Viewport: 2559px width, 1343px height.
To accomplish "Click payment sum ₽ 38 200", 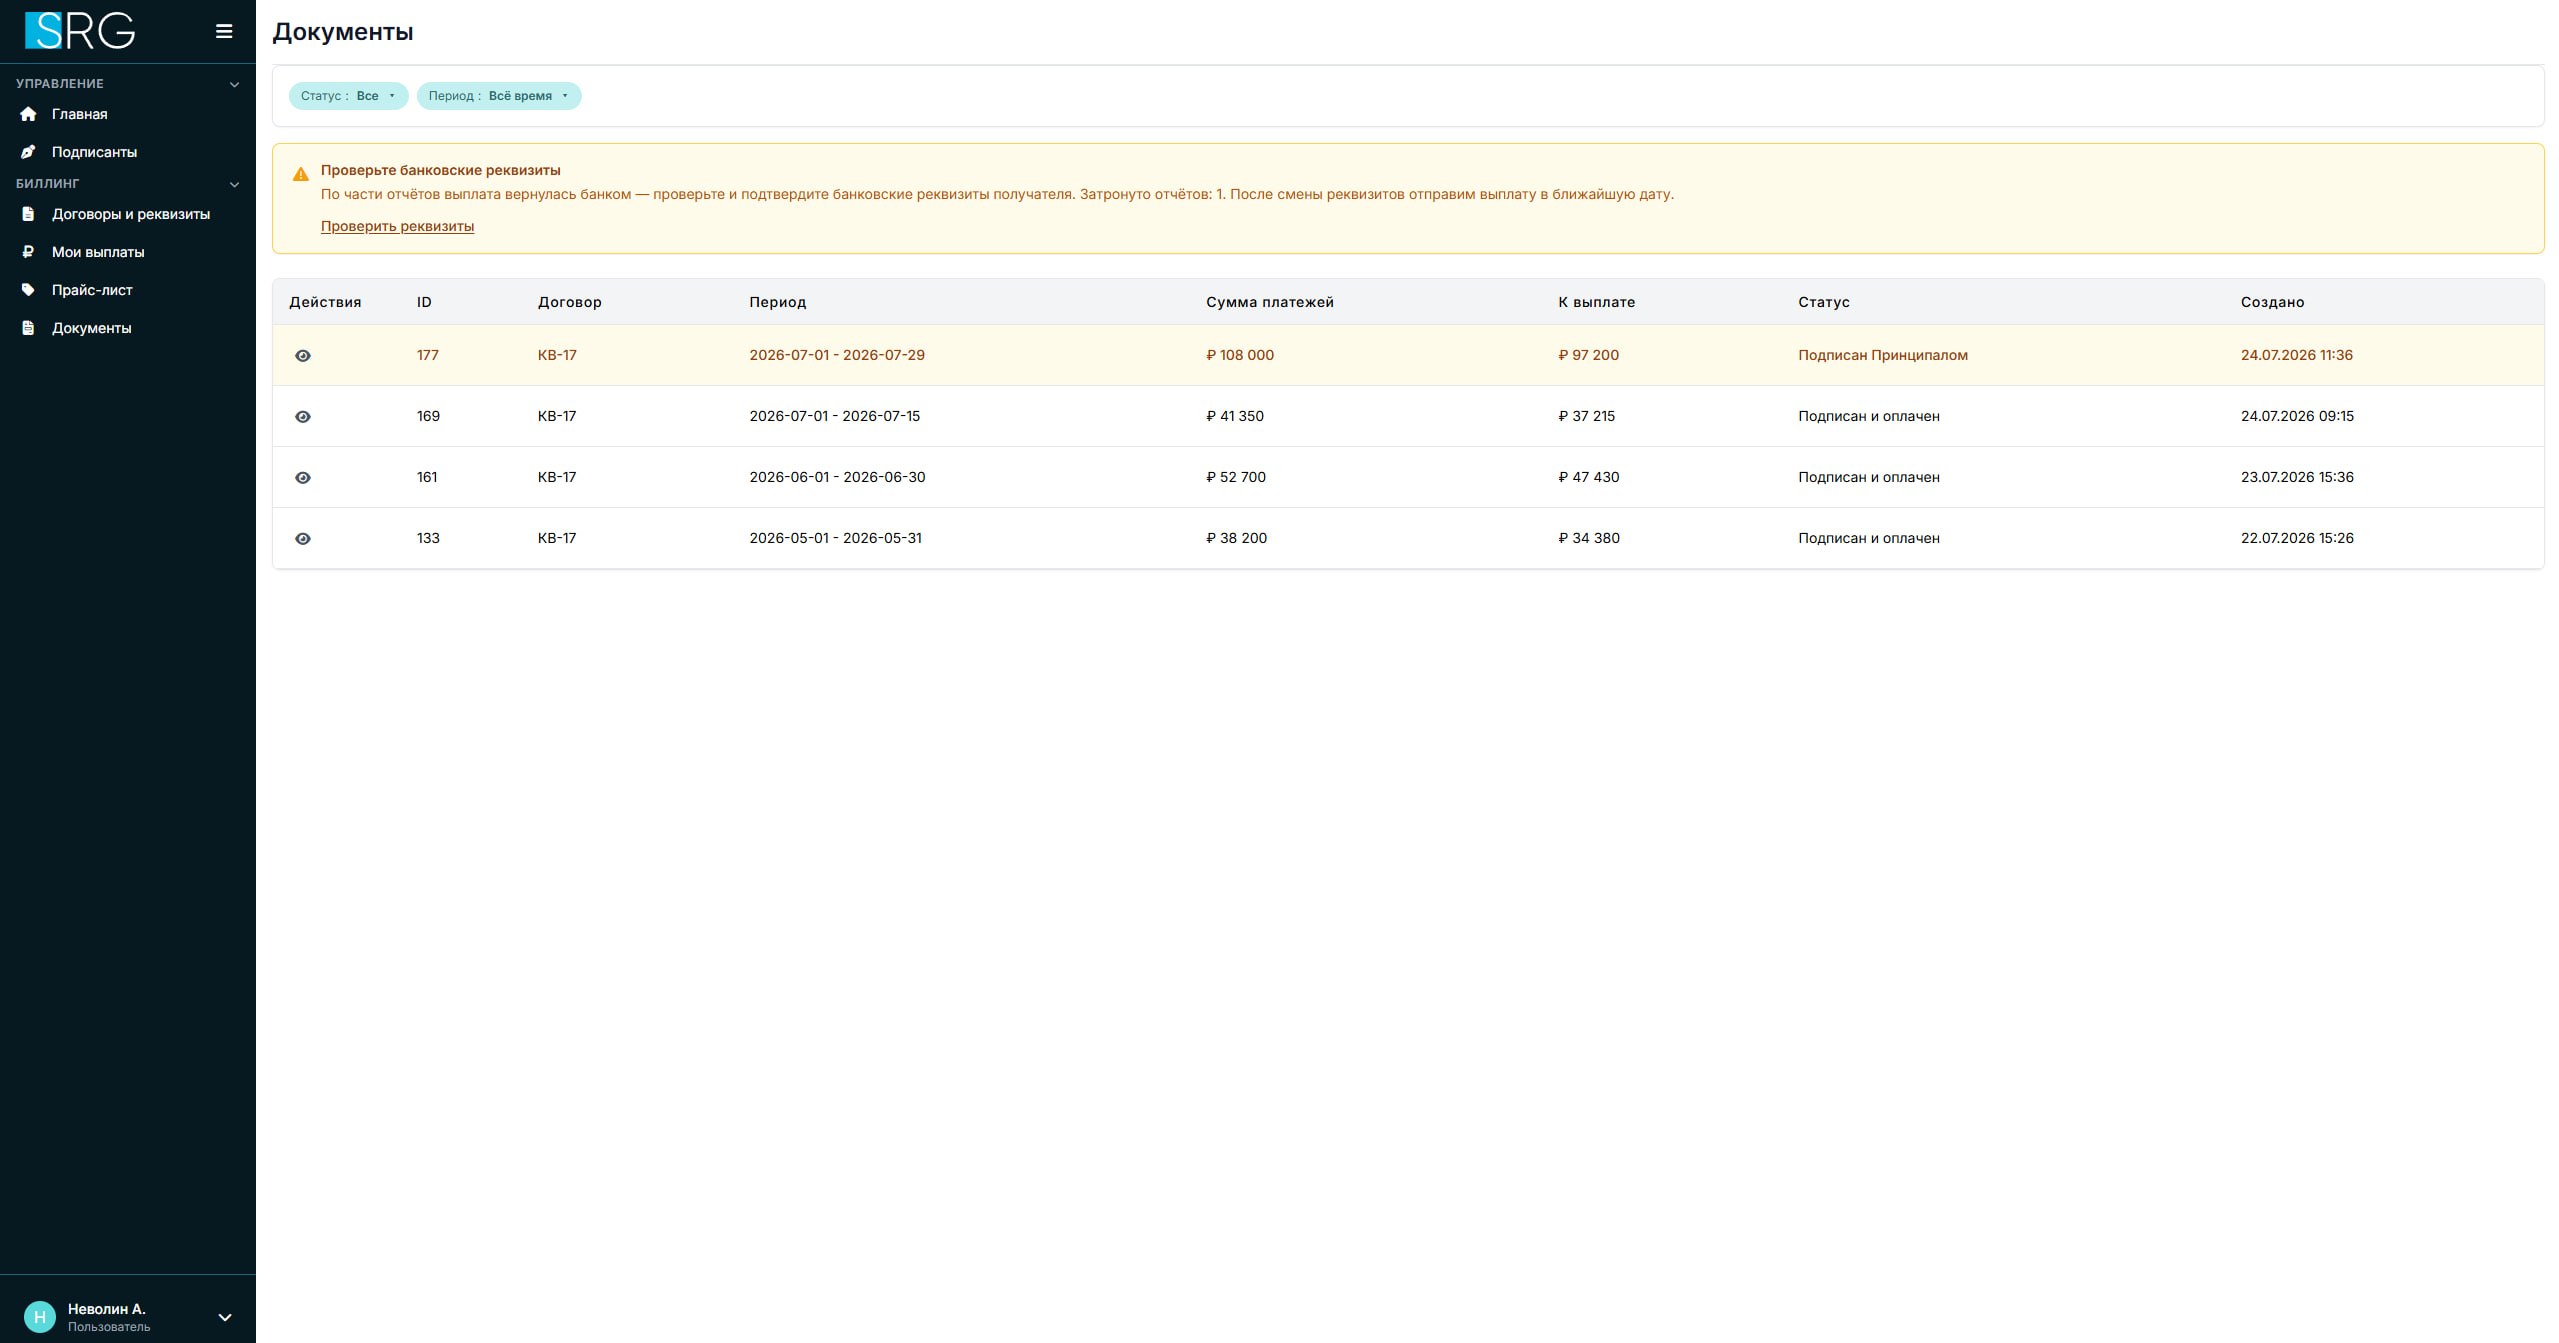I will [x=1236, y=538].
